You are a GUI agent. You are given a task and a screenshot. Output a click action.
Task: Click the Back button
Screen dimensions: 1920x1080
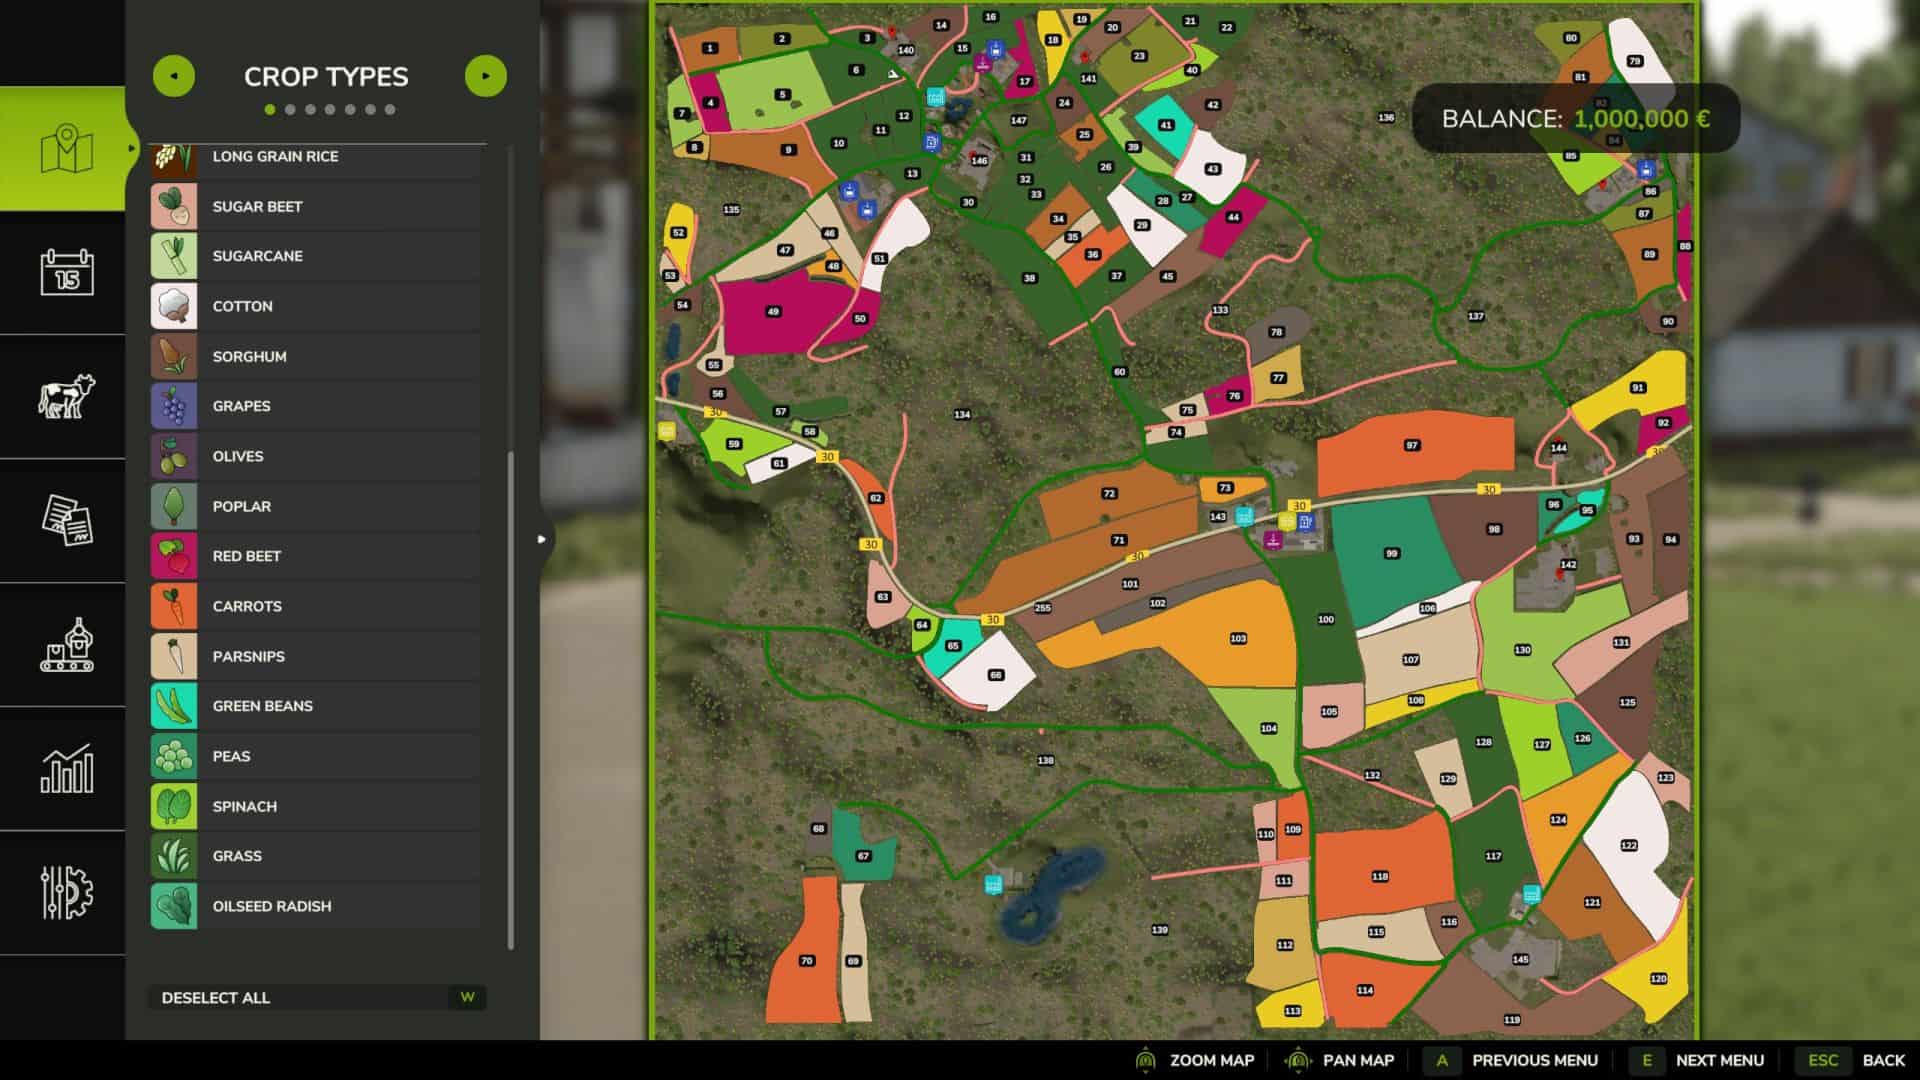point(1883,1060)
